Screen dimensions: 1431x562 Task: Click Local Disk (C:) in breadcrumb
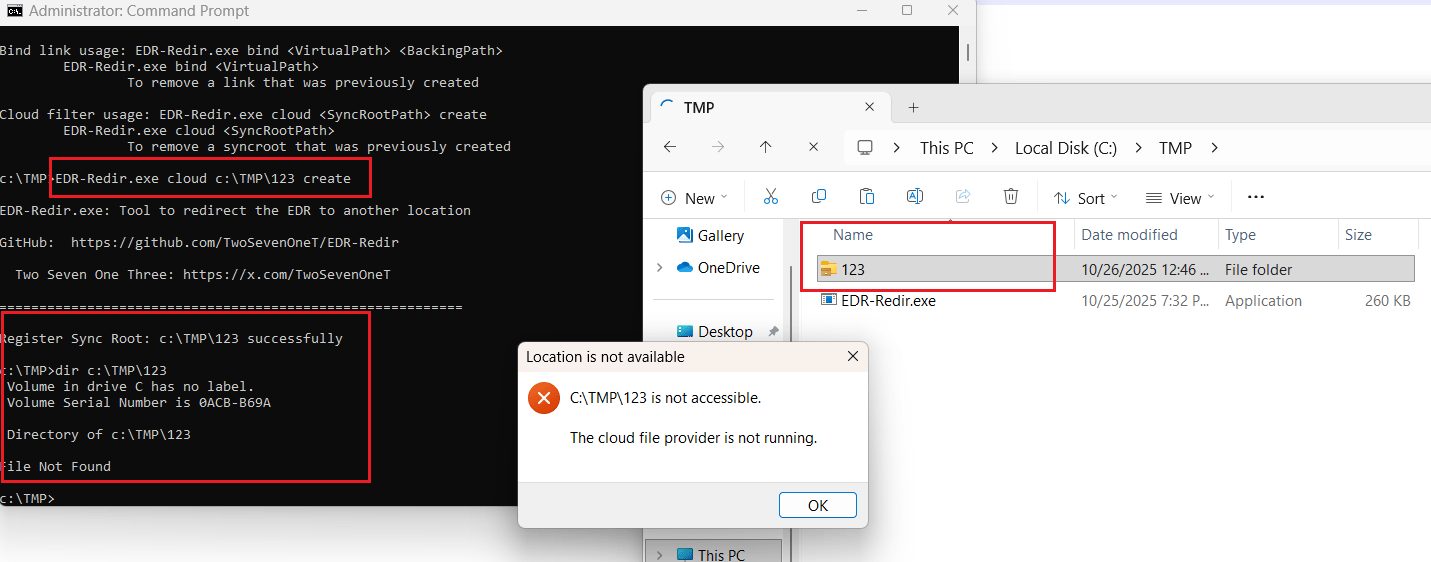coord(1065,148)
